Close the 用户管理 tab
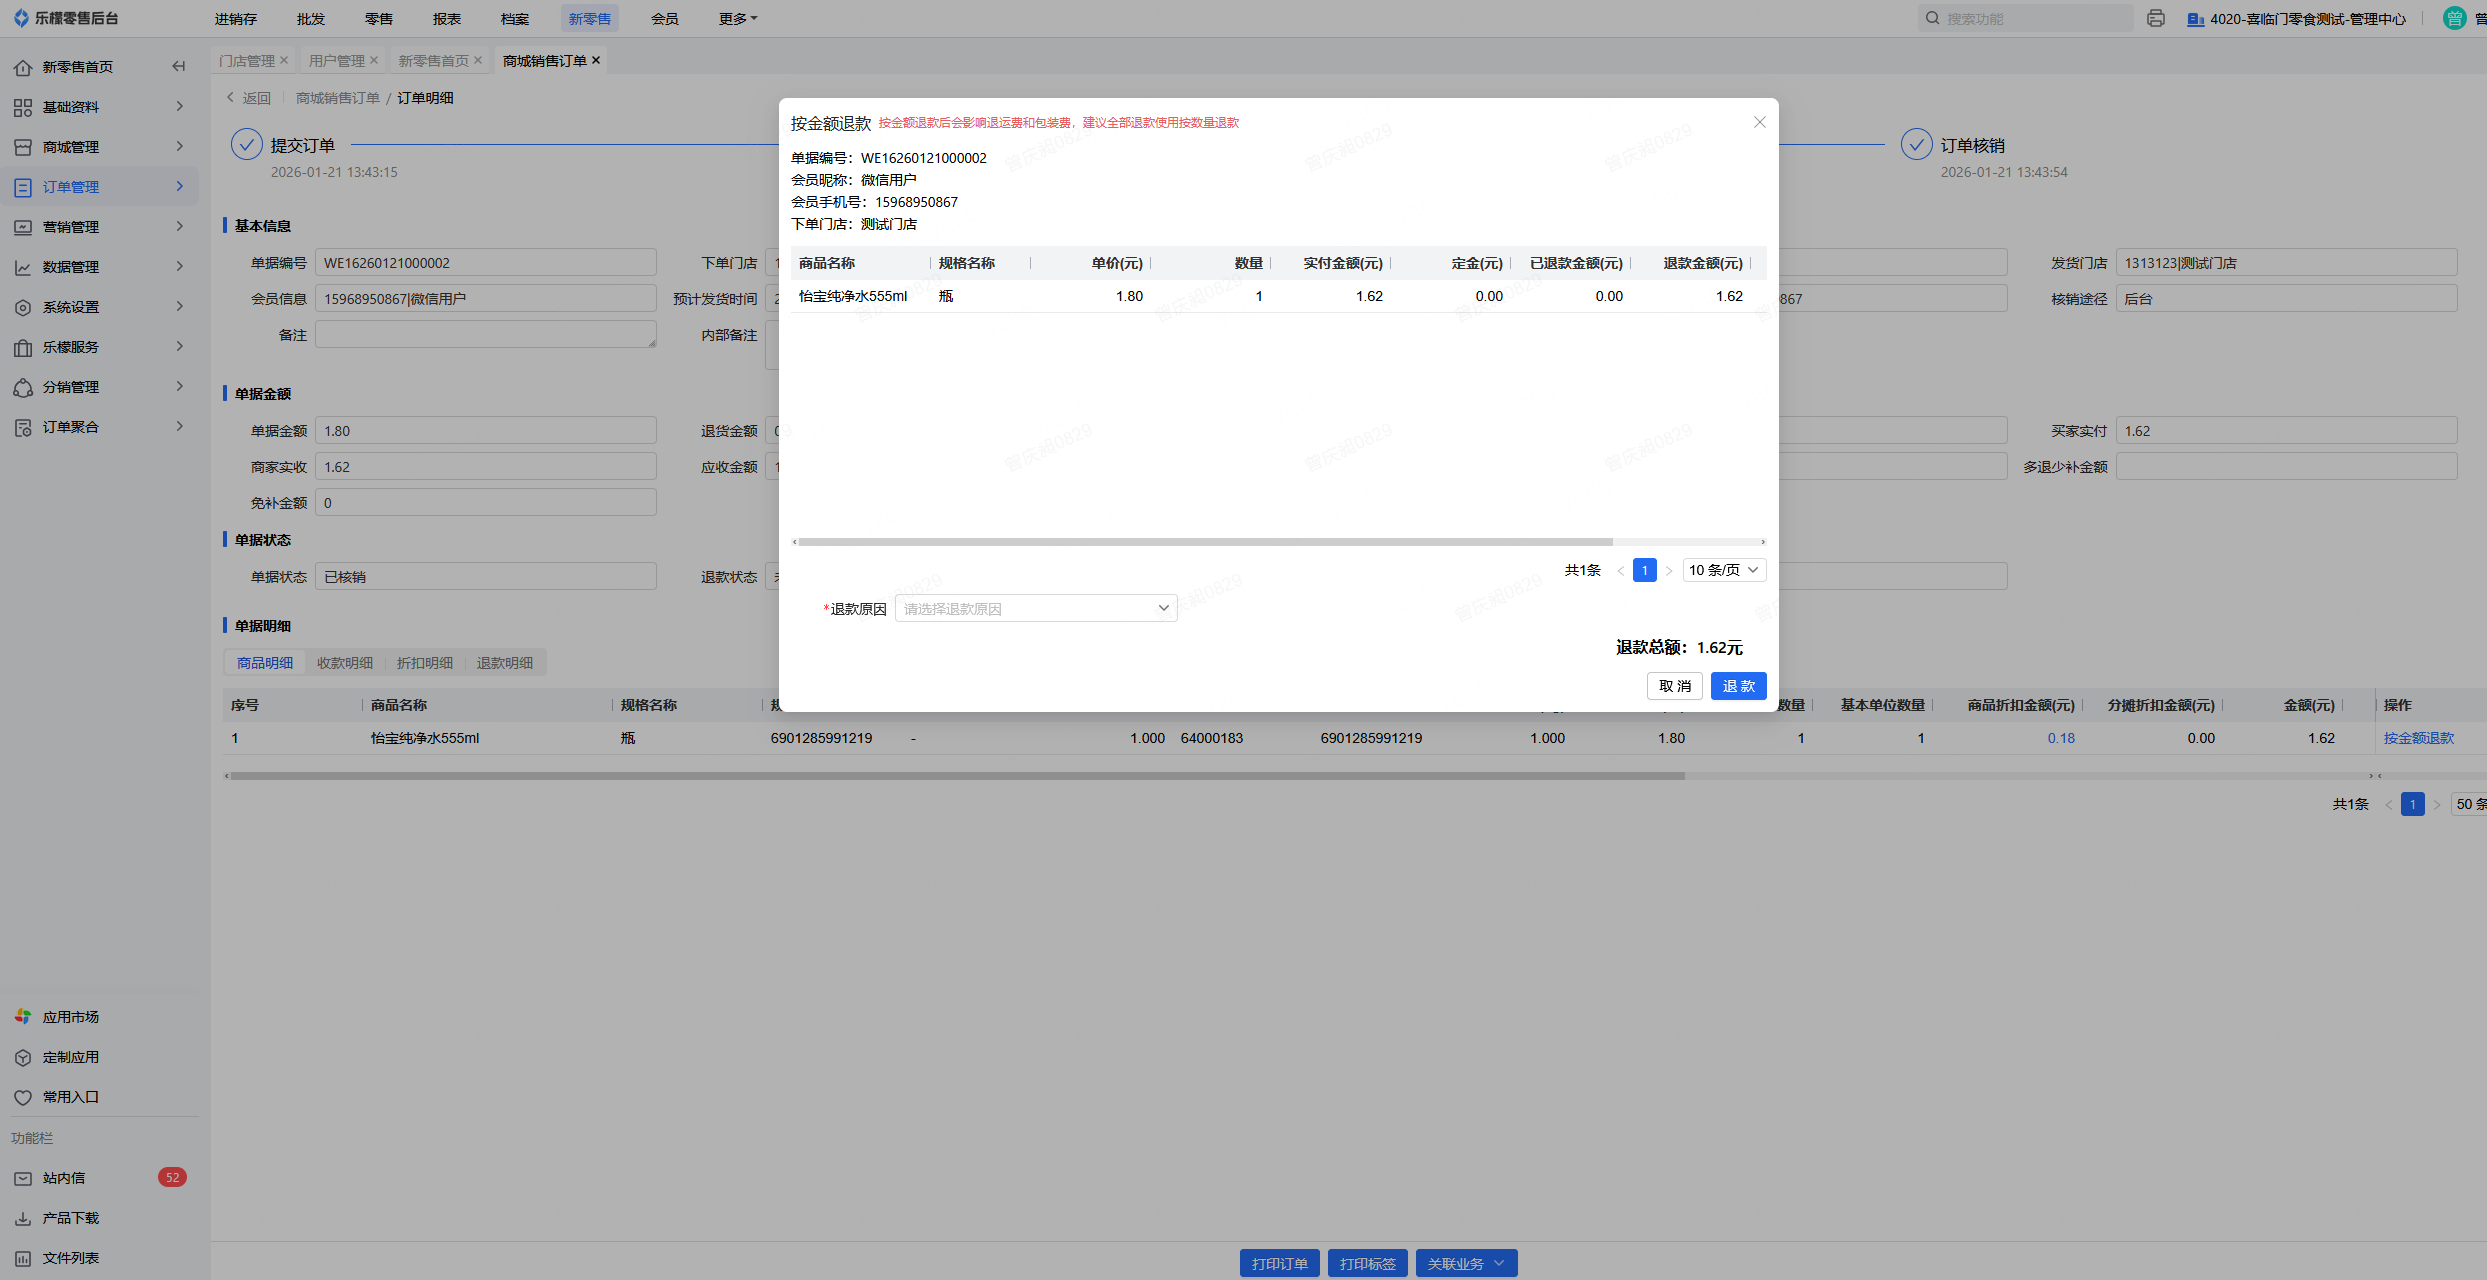 click(x=374, y=61)
